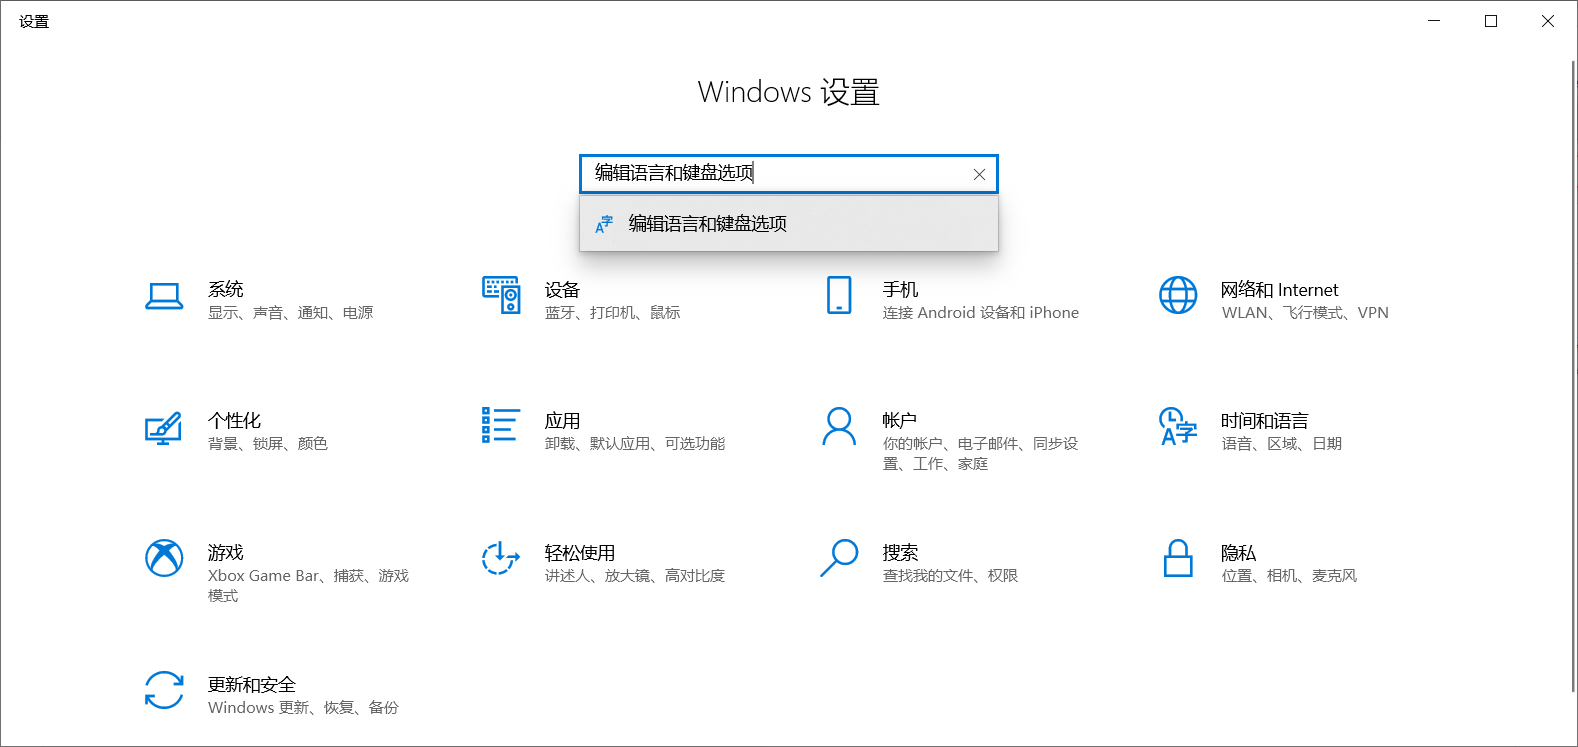The height and width of the screenshot is (747, 1578).
Task: Open the 隐私 heading
Action: click(x=1238, y=552)
